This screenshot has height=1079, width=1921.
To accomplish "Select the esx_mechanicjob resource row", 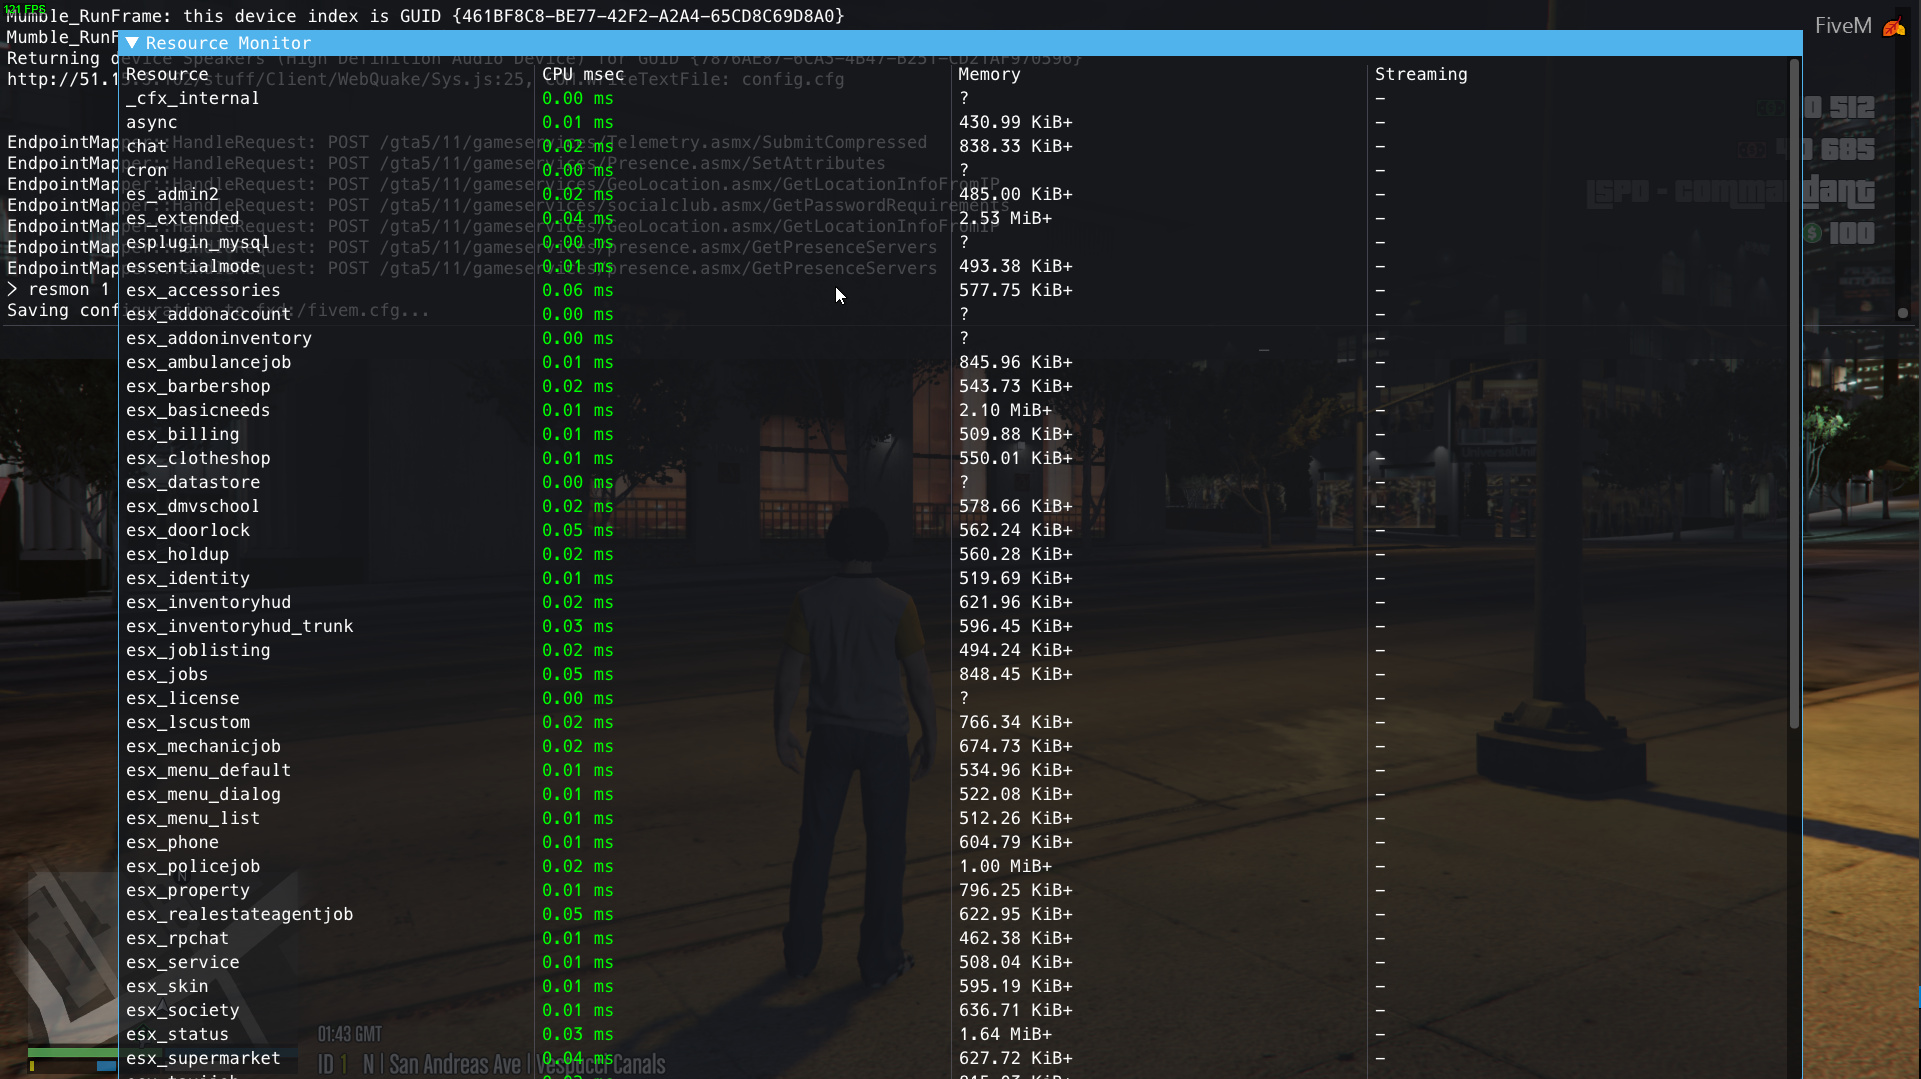I will click(955, 746).
